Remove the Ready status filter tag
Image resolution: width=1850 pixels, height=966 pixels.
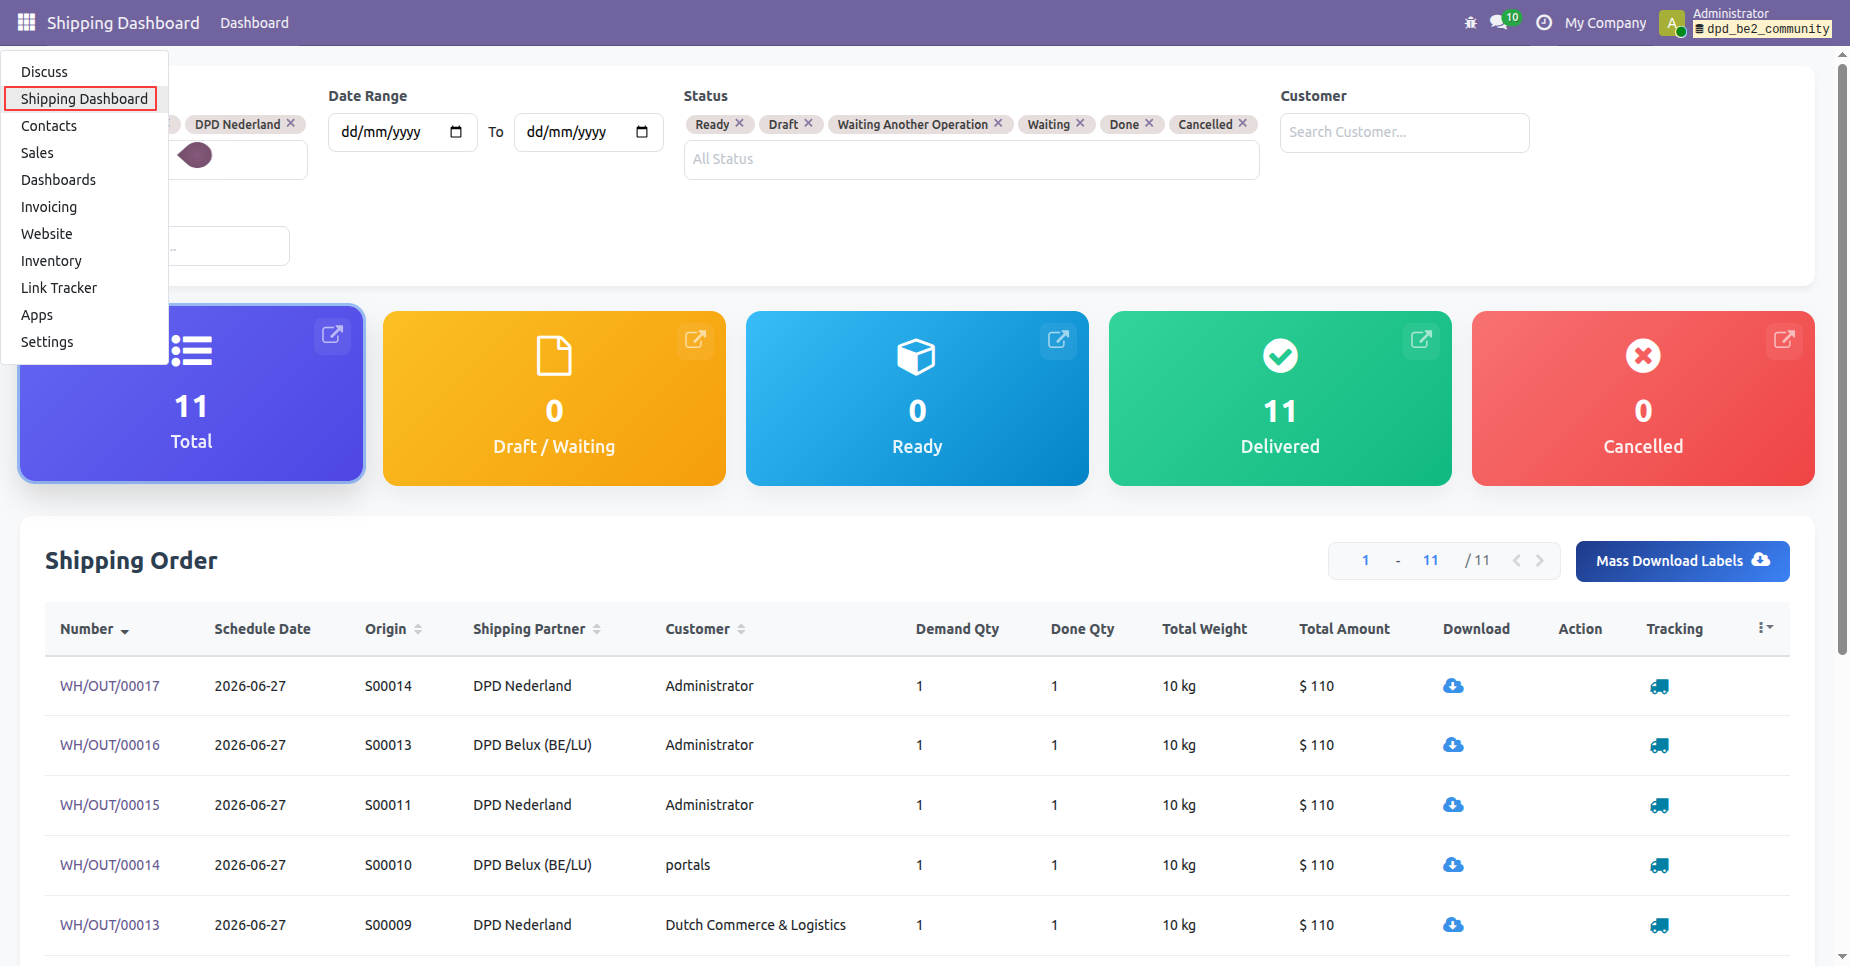pos(740,123)
